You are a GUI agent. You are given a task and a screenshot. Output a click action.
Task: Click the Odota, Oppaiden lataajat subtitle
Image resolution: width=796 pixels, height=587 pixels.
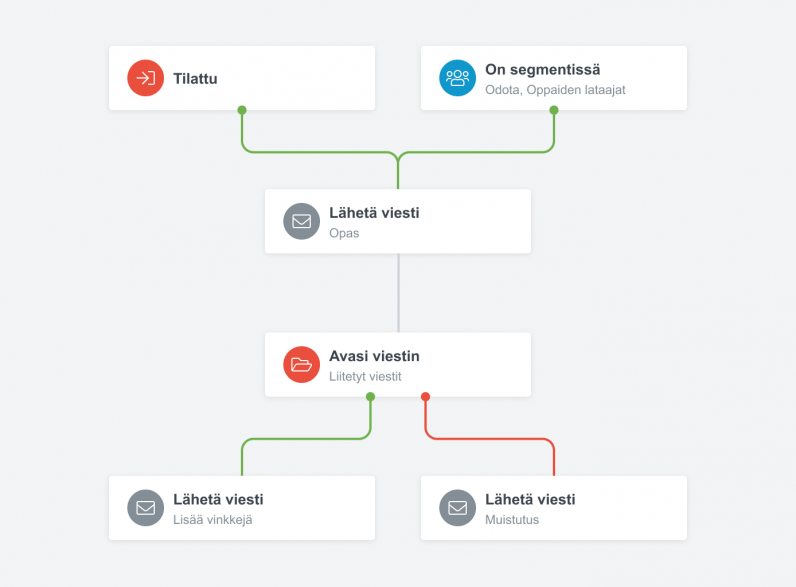pos(555,90)
